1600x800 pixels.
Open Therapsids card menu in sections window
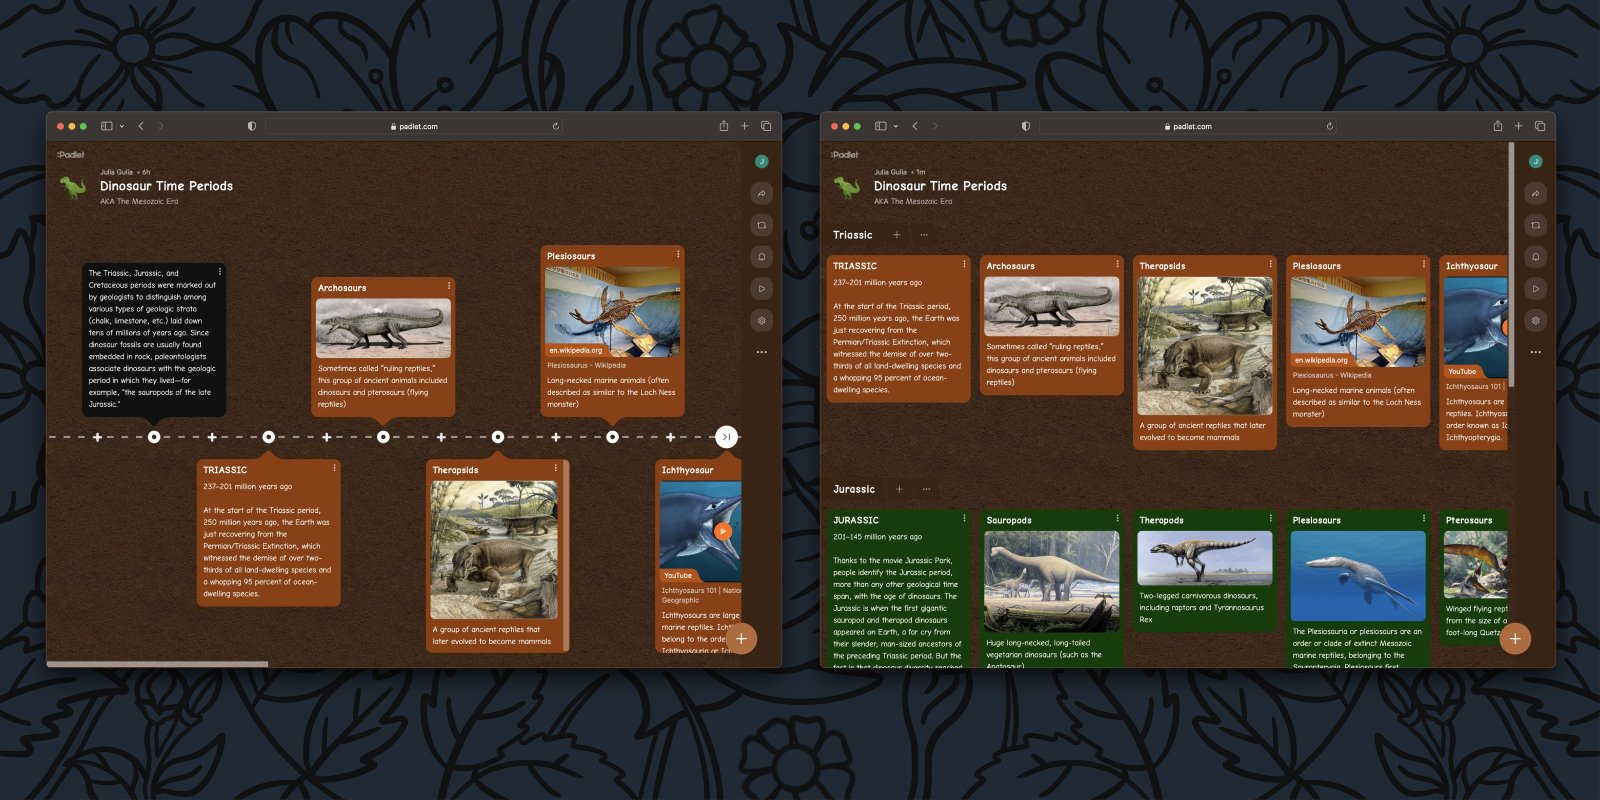[x=1270, y=264]
